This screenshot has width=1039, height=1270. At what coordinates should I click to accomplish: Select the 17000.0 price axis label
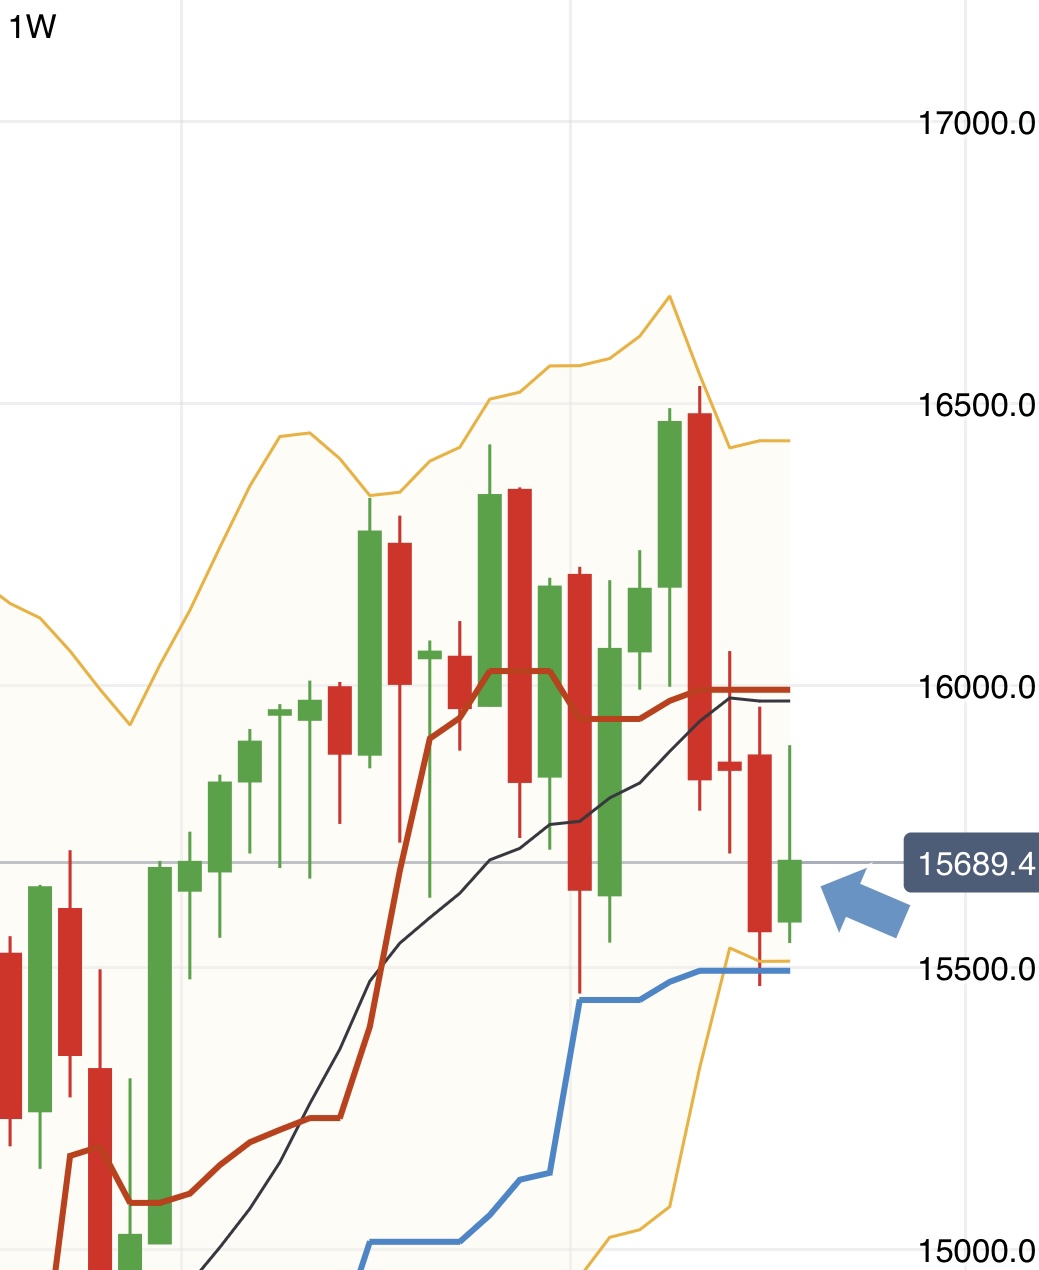976,123
